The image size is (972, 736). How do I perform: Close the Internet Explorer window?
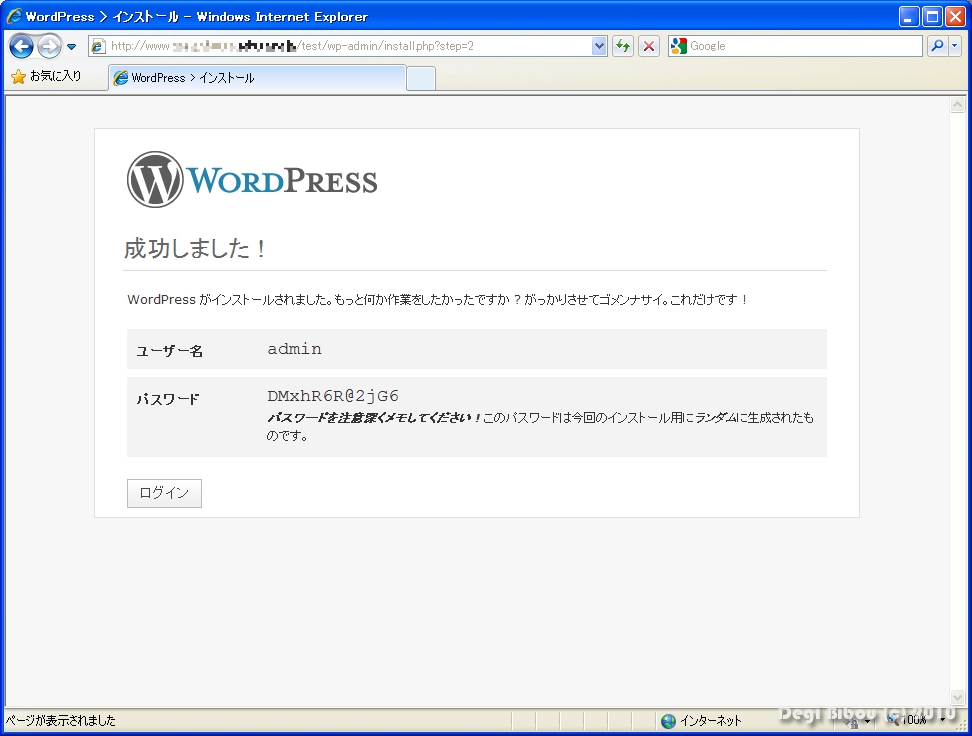(955, 16)
